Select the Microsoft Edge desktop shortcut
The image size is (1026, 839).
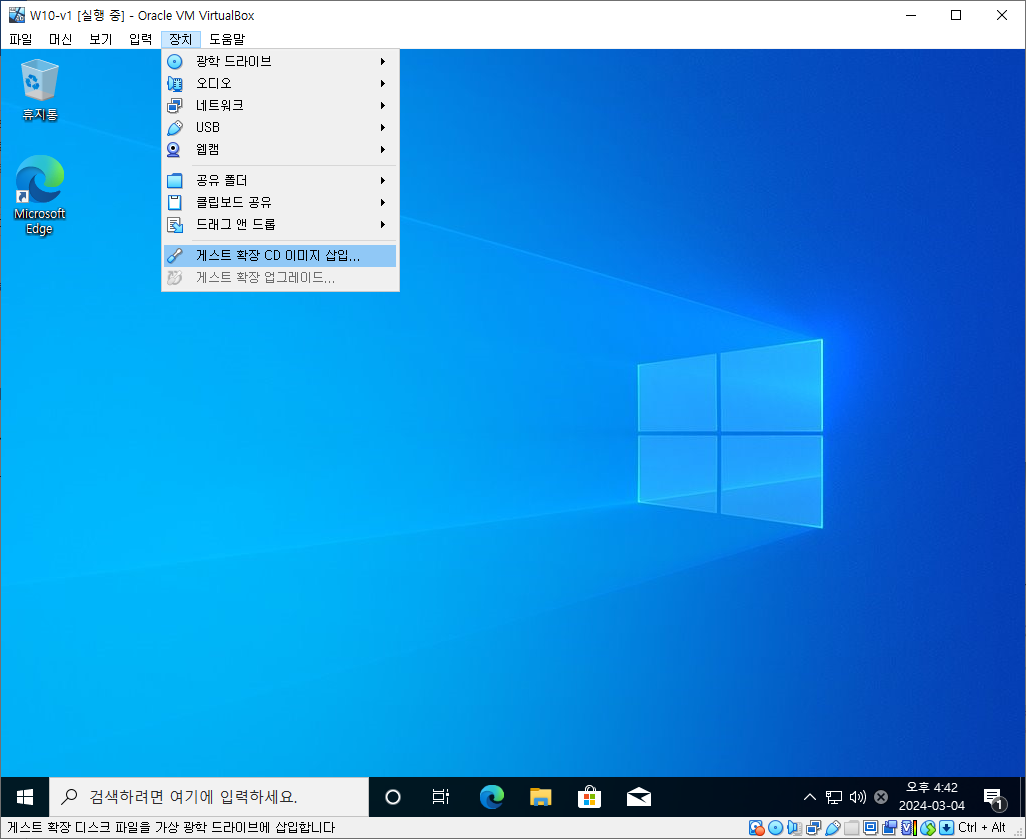(x=40, y=195)
